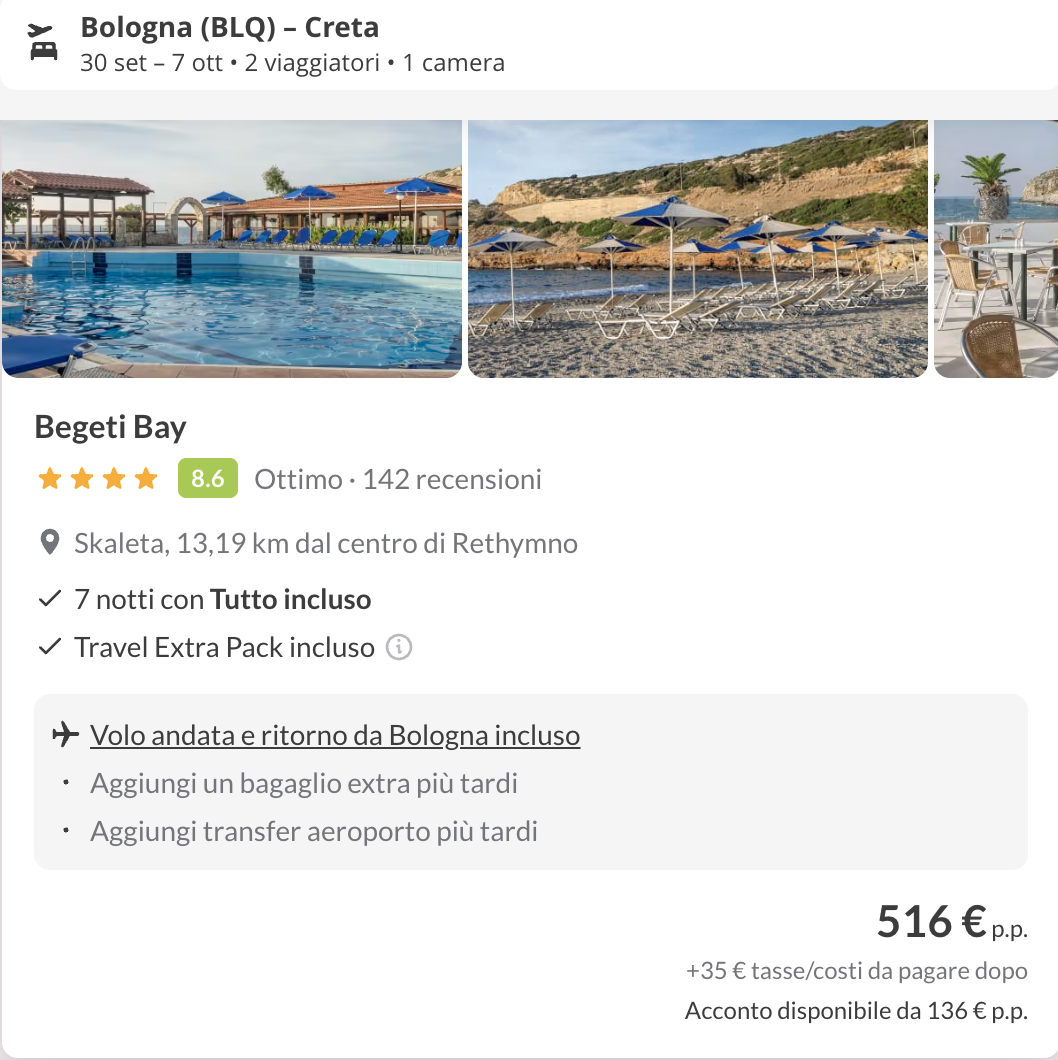Open the beach umbrellas photo
Image resolution: width=1058 pixels, height=1060 pixels.
point(697,248)
